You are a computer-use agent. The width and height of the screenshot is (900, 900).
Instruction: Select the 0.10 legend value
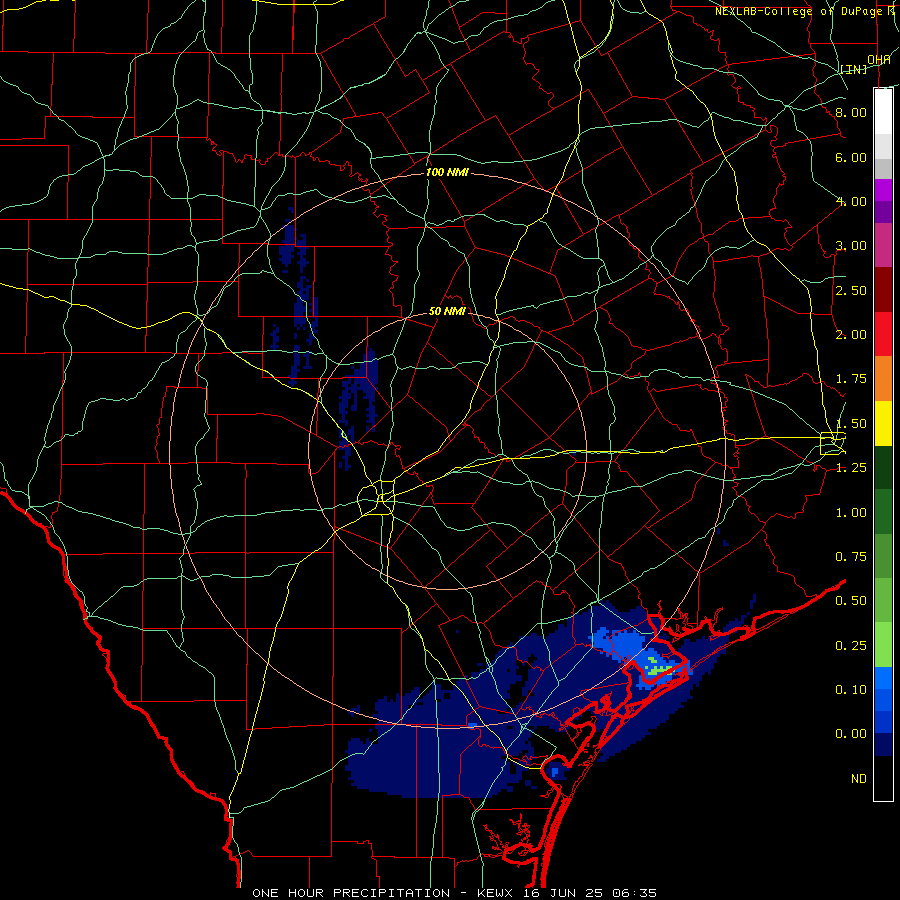851,690
